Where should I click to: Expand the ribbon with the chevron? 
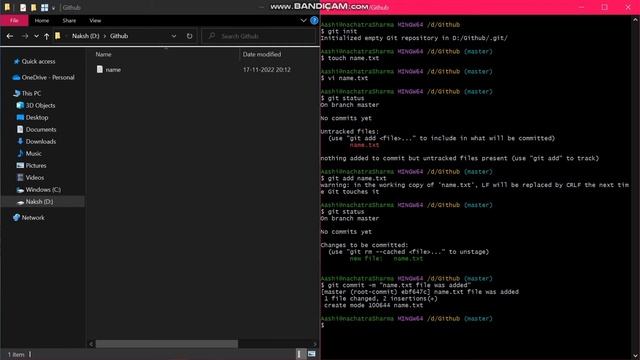tap(303, 20)
